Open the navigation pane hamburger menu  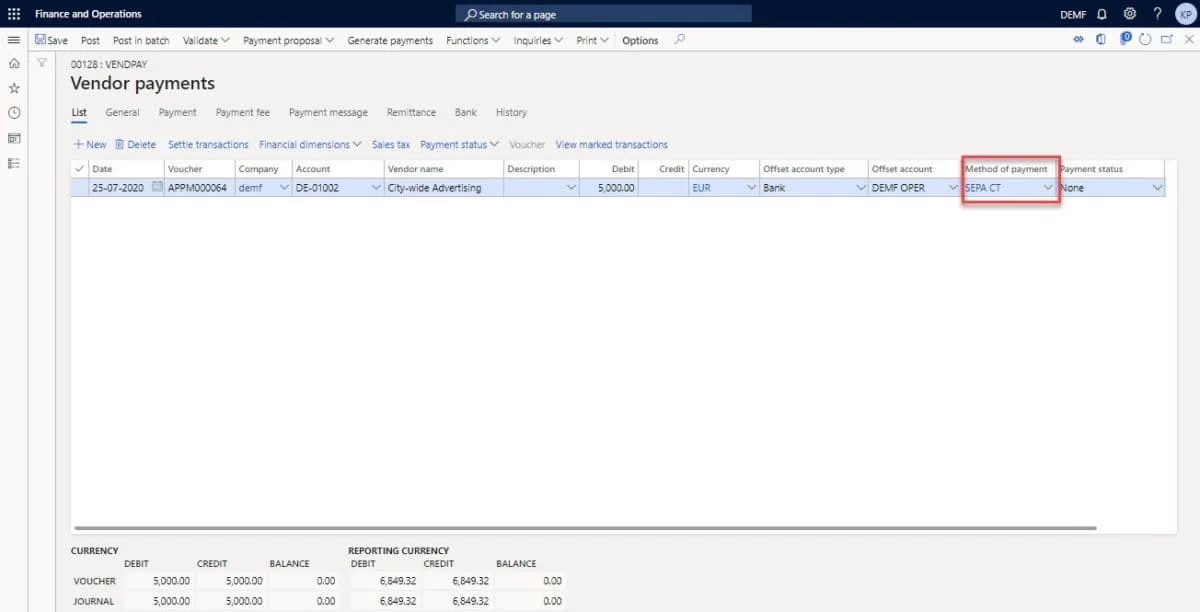click(13, 40)
